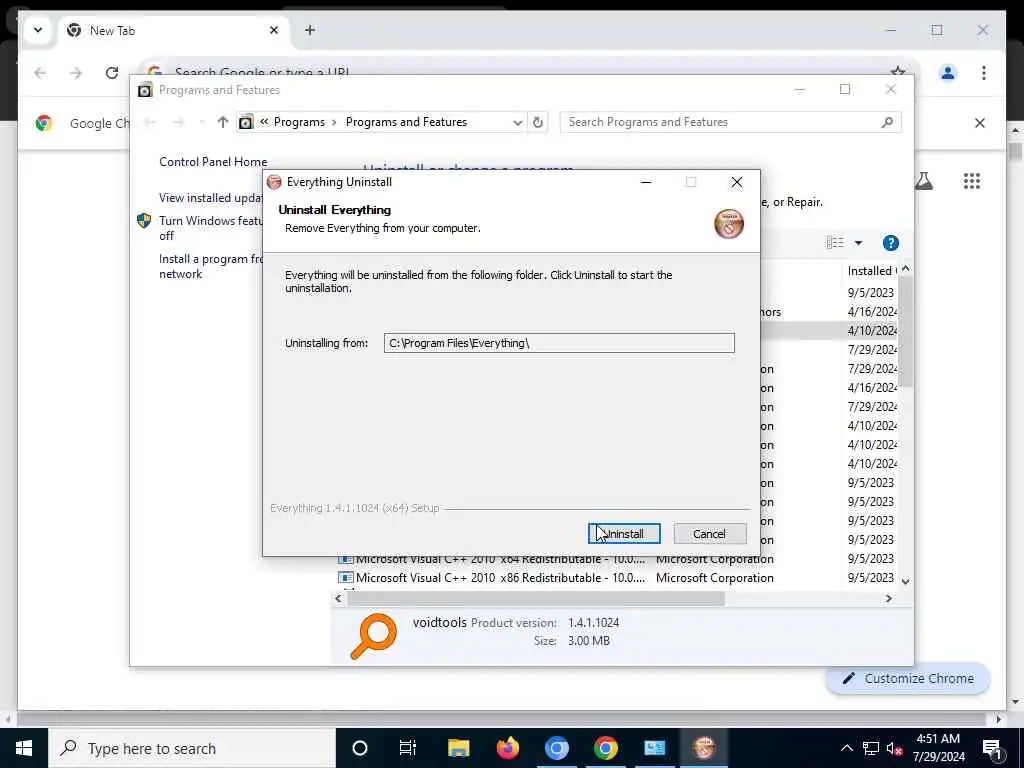Click the Windows features shield icon

tap(144, 221)
